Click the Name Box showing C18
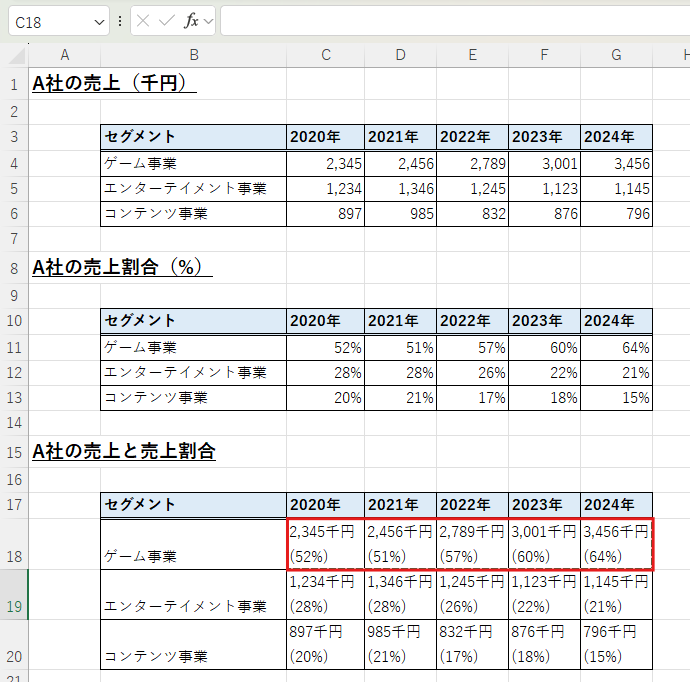The height and width of the screenshot is (682, 690). click(50, 22)
